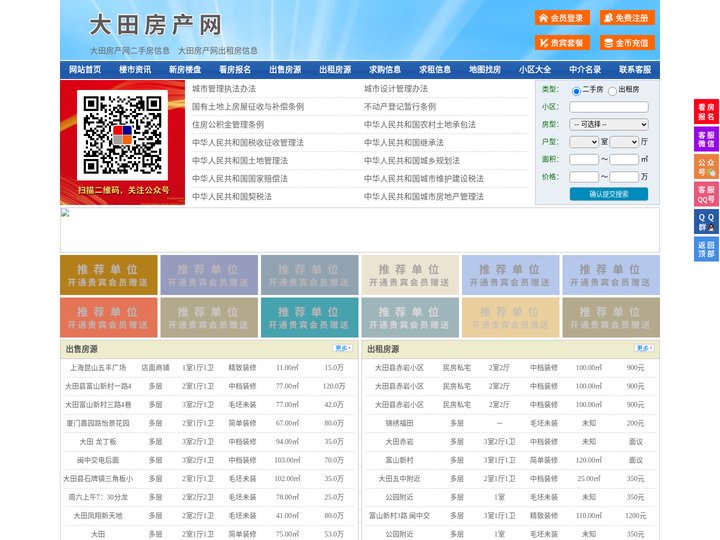Click the QR code image
This screenshot has width=720, height=540.
pyautogui.click(x=122, y=135)
